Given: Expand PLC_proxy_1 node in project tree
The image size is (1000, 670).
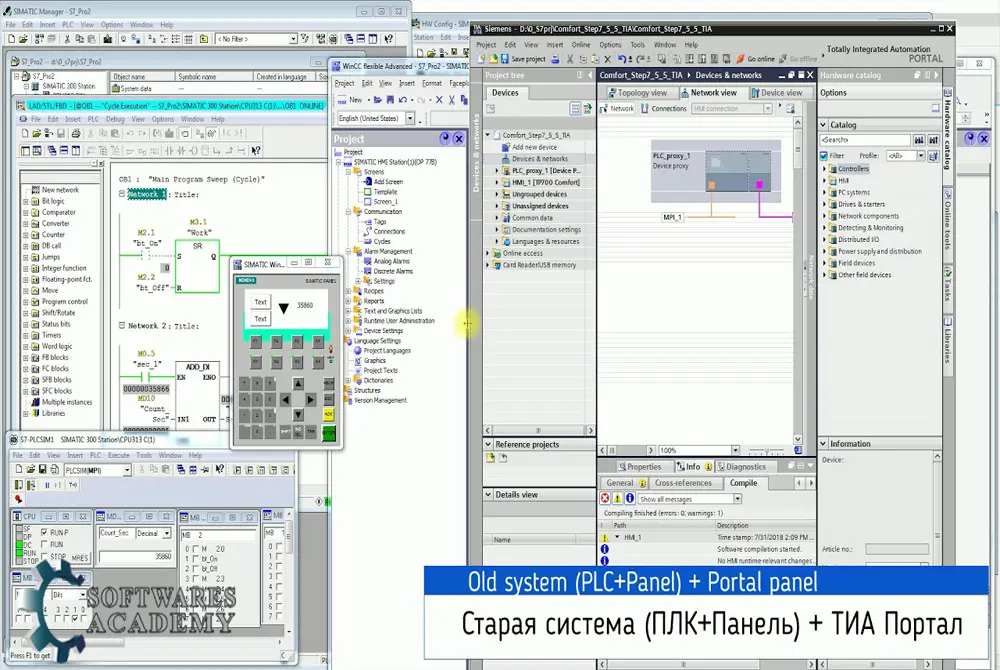Looking at the screenshot, I should 497,171.
